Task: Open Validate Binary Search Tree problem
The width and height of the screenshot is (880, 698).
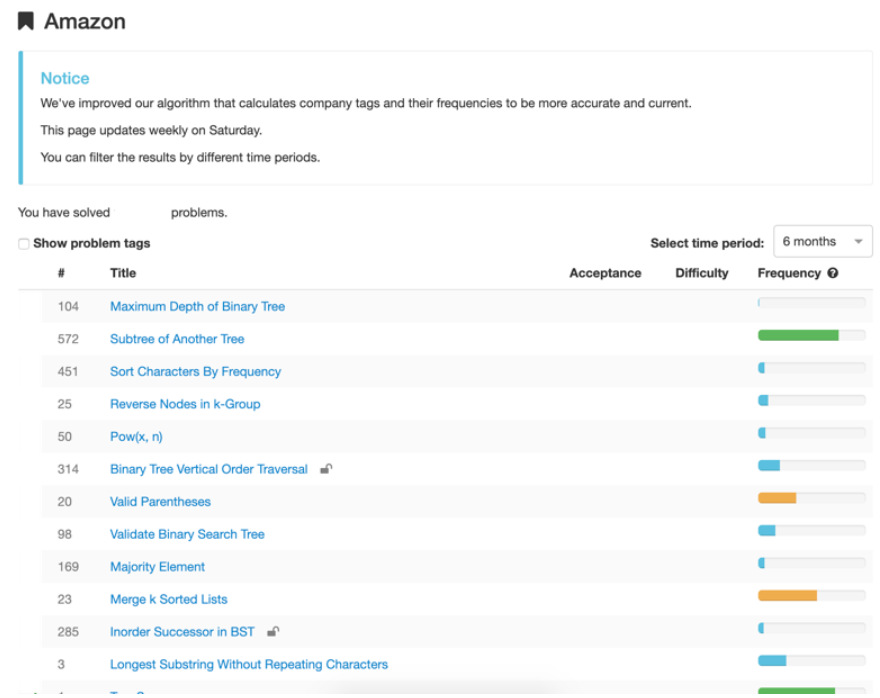Action: [187, 534]
